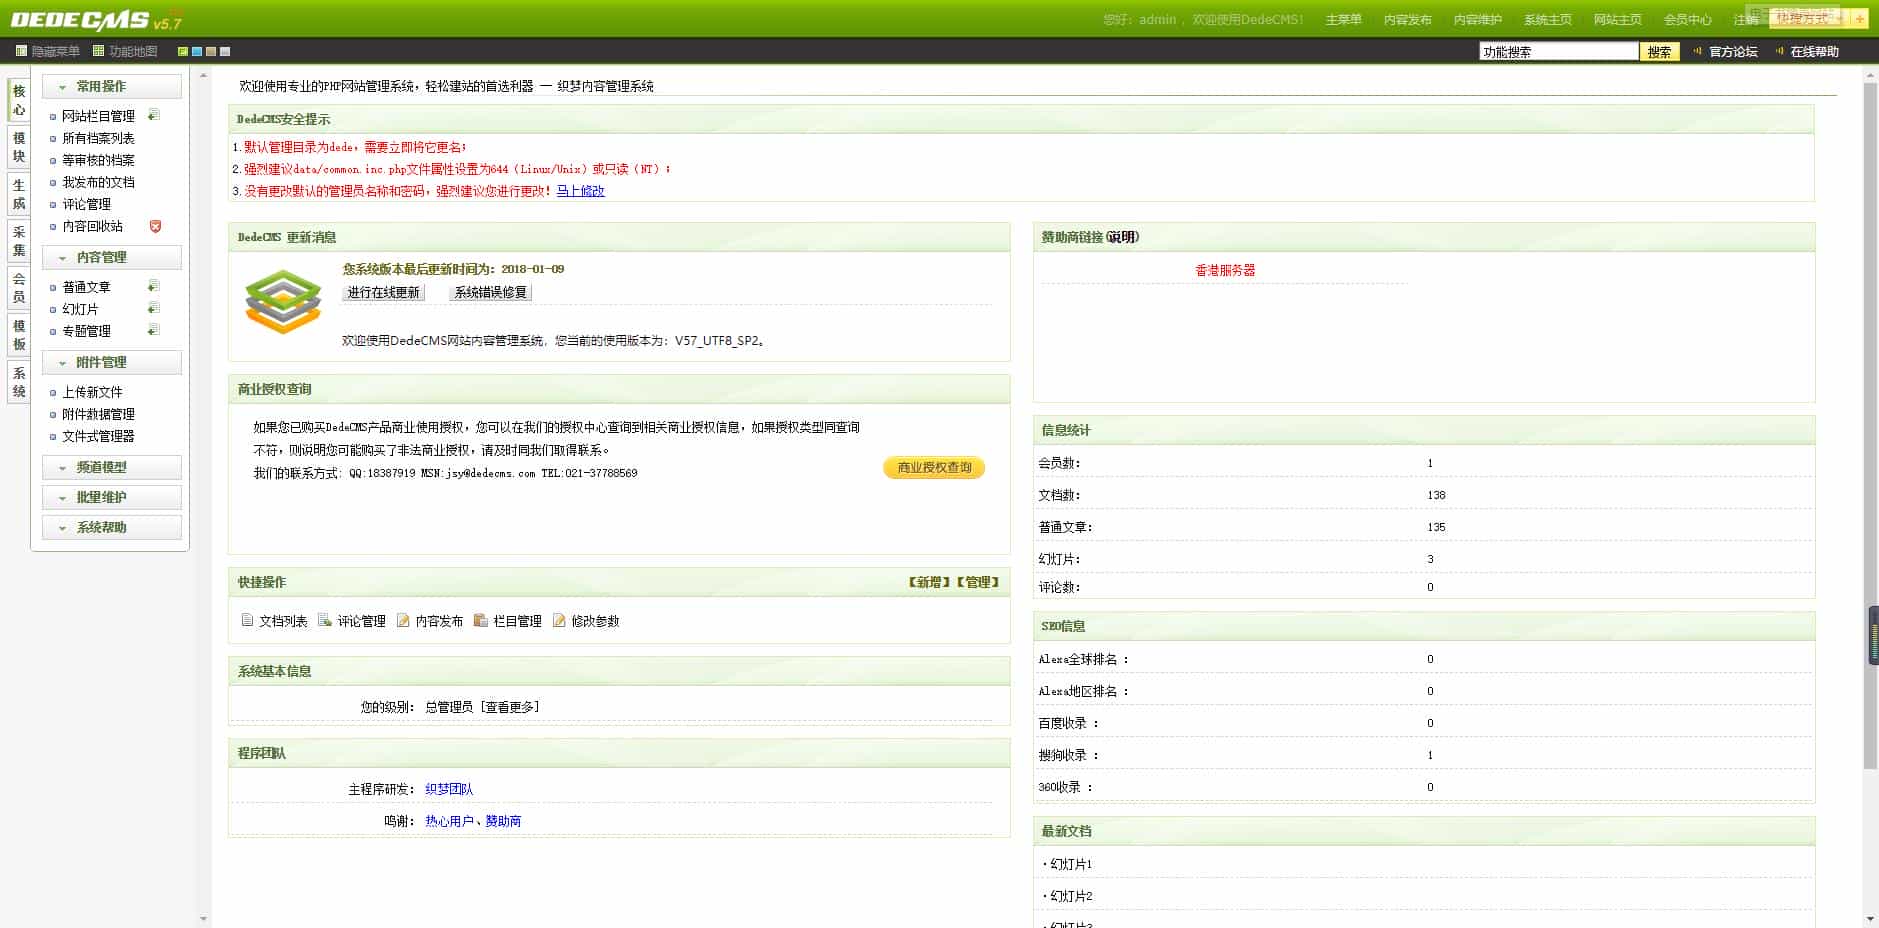The width and height of the screenshot is (1879, 928).
Task: Click the bullet icon before 在线帮助
Action: [x=1779, y=51]
